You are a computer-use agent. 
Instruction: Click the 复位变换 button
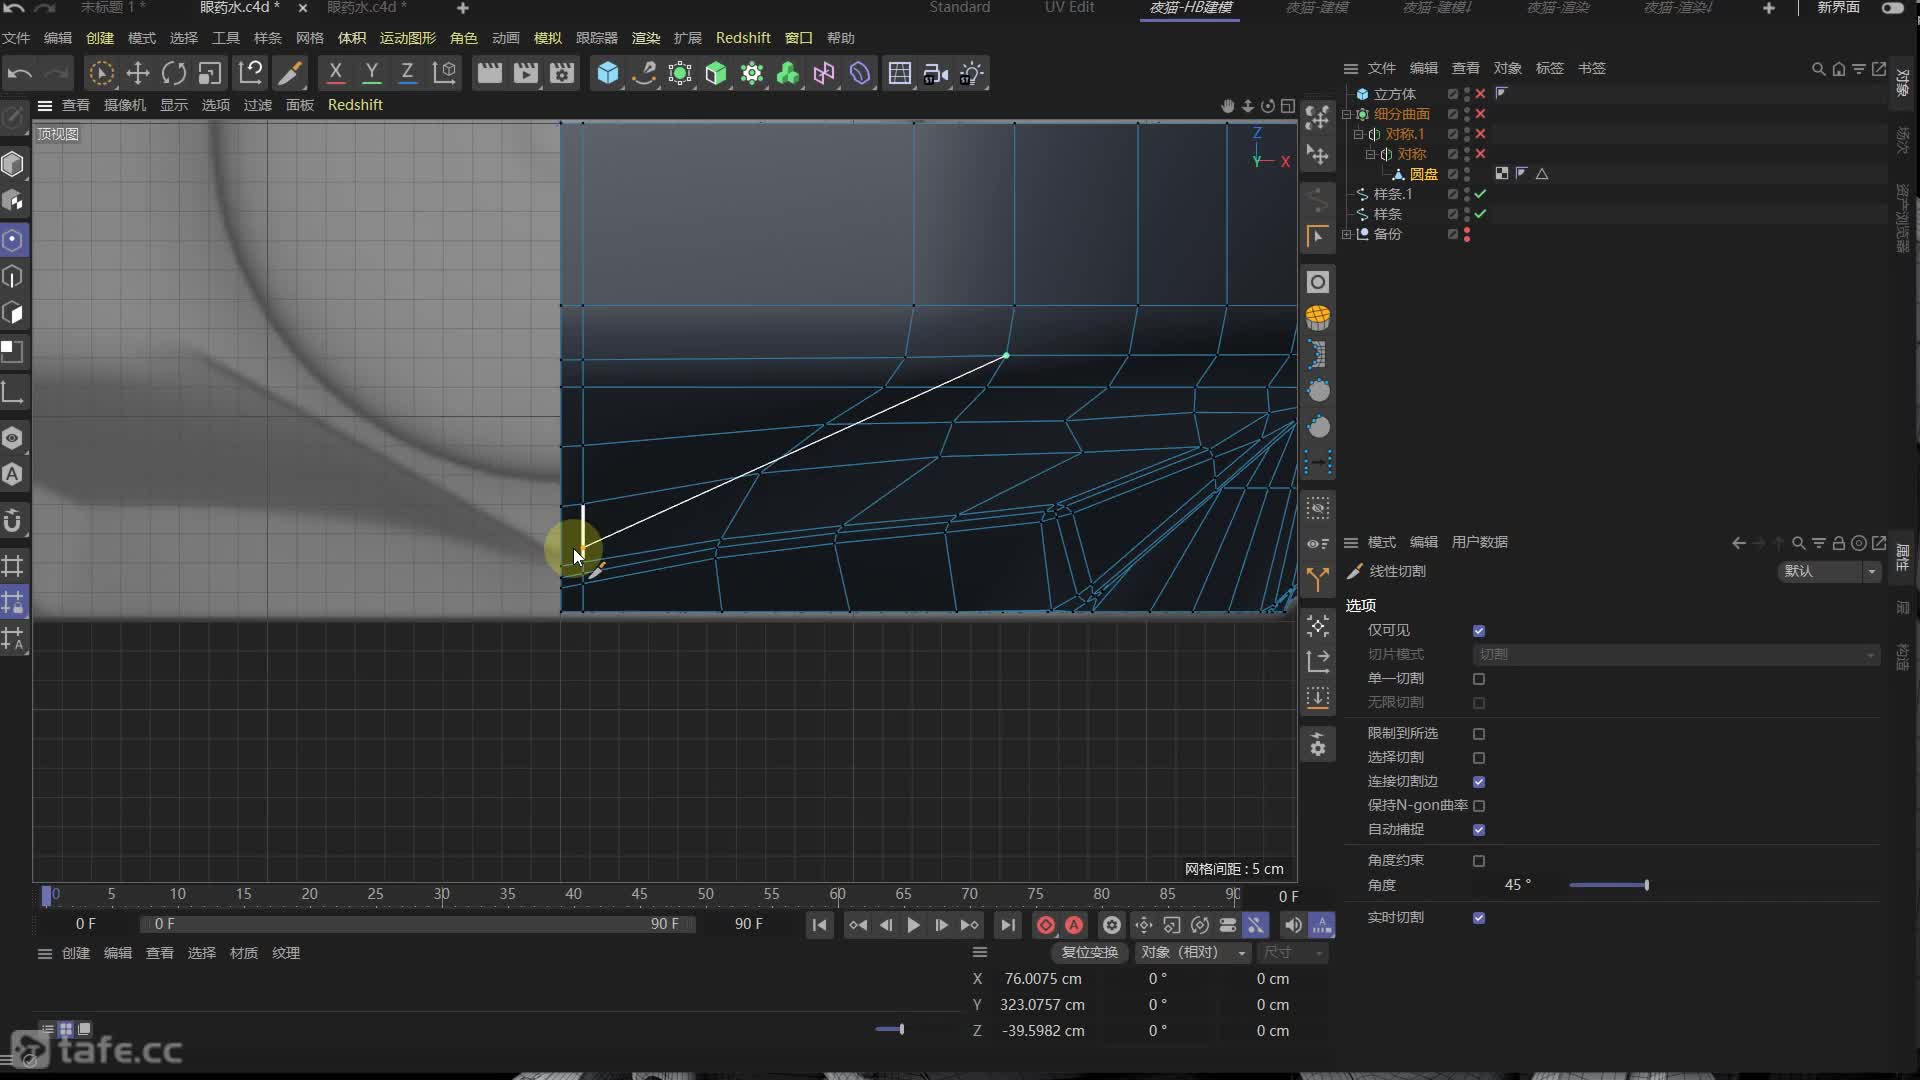tap(1089, 952)
